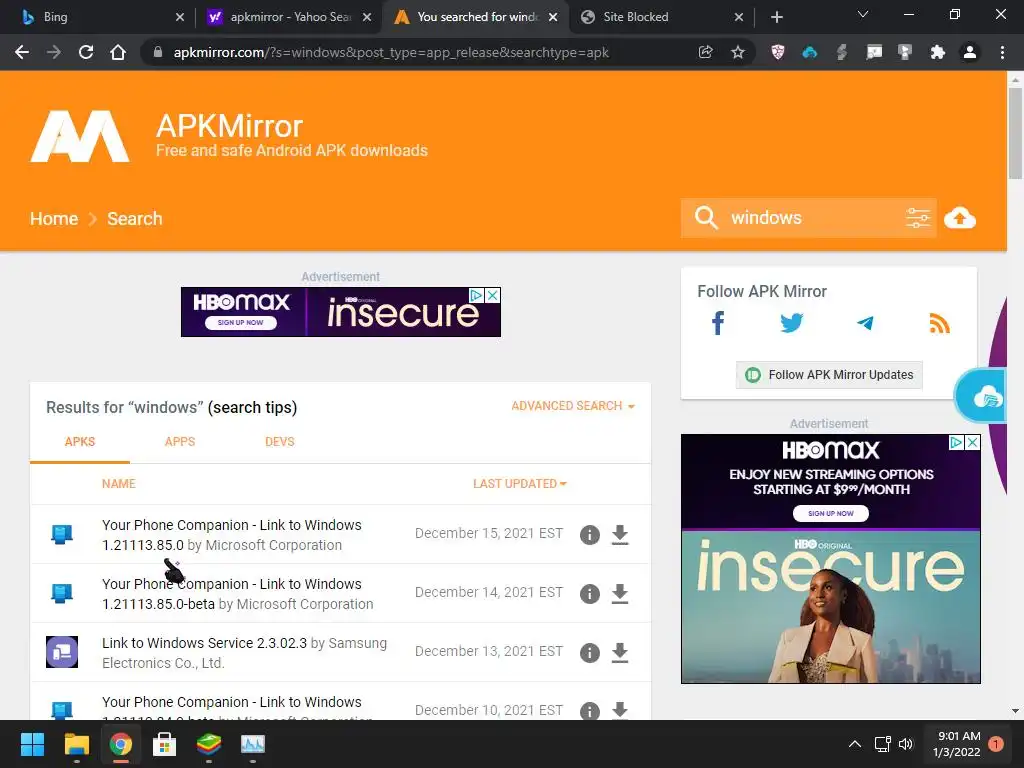Download the 1.21113.85.0-beta release
The width and height of the screenshot is (1024, 768).
(x=620, y=594)
